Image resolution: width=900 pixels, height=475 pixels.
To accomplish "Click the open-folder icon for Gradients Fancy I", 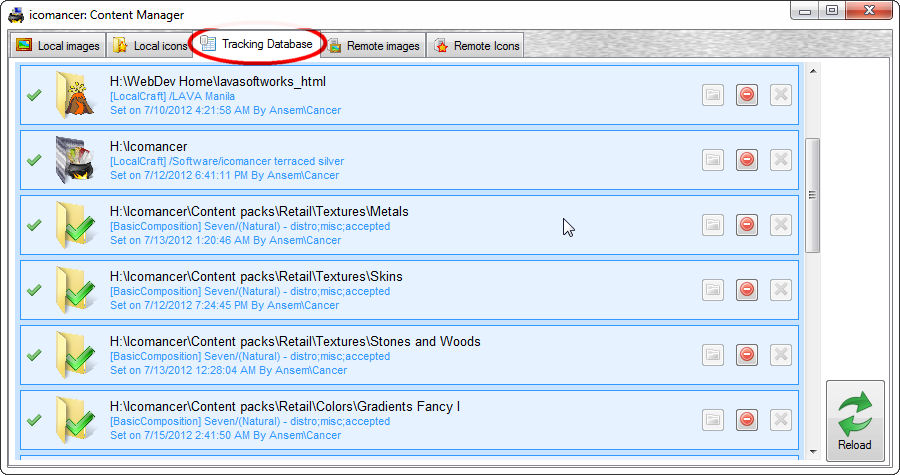I will pyautogui.click(x=713, y=419).
